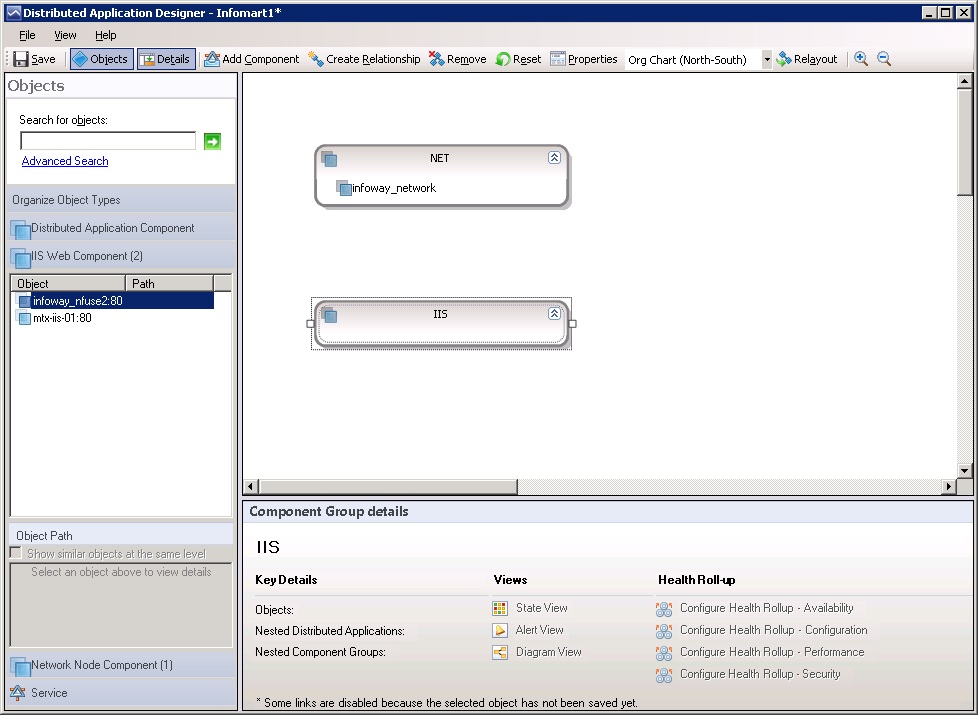Check Show similar objects at same level
This screenshot has width=978, height=715.
pos(16,553)
